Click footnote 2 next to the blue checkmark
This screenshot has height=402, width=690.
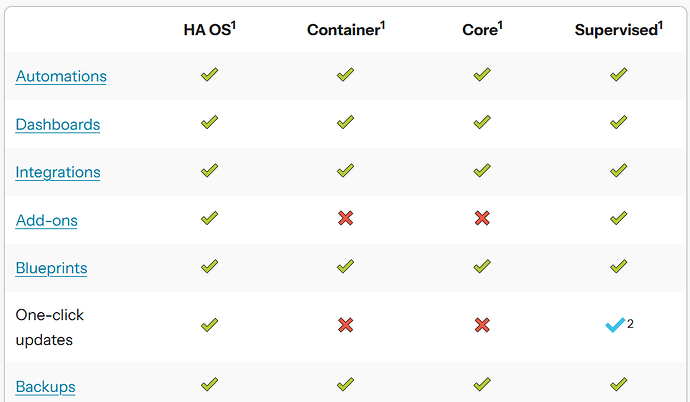pyautogui.click(x=630, y=324)
